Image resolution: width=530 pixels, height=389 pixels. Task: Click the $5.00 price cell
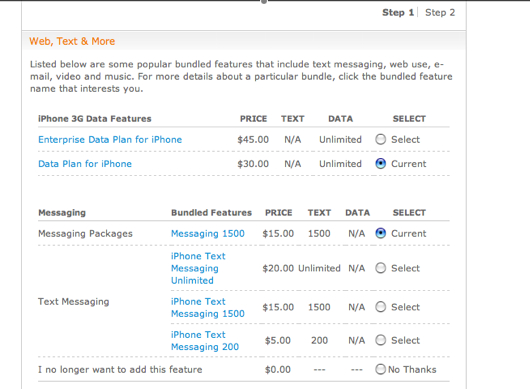point(278,340)
